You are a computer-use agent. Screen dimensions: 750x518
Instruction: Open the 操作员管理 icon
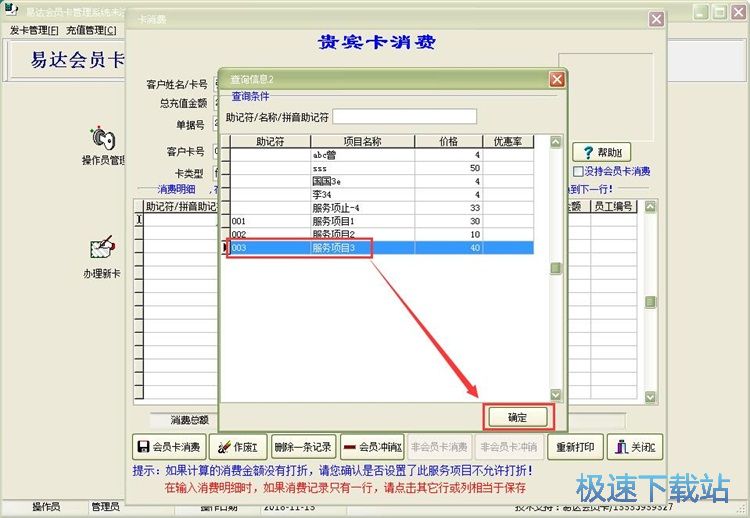click(x=104, y=146)
